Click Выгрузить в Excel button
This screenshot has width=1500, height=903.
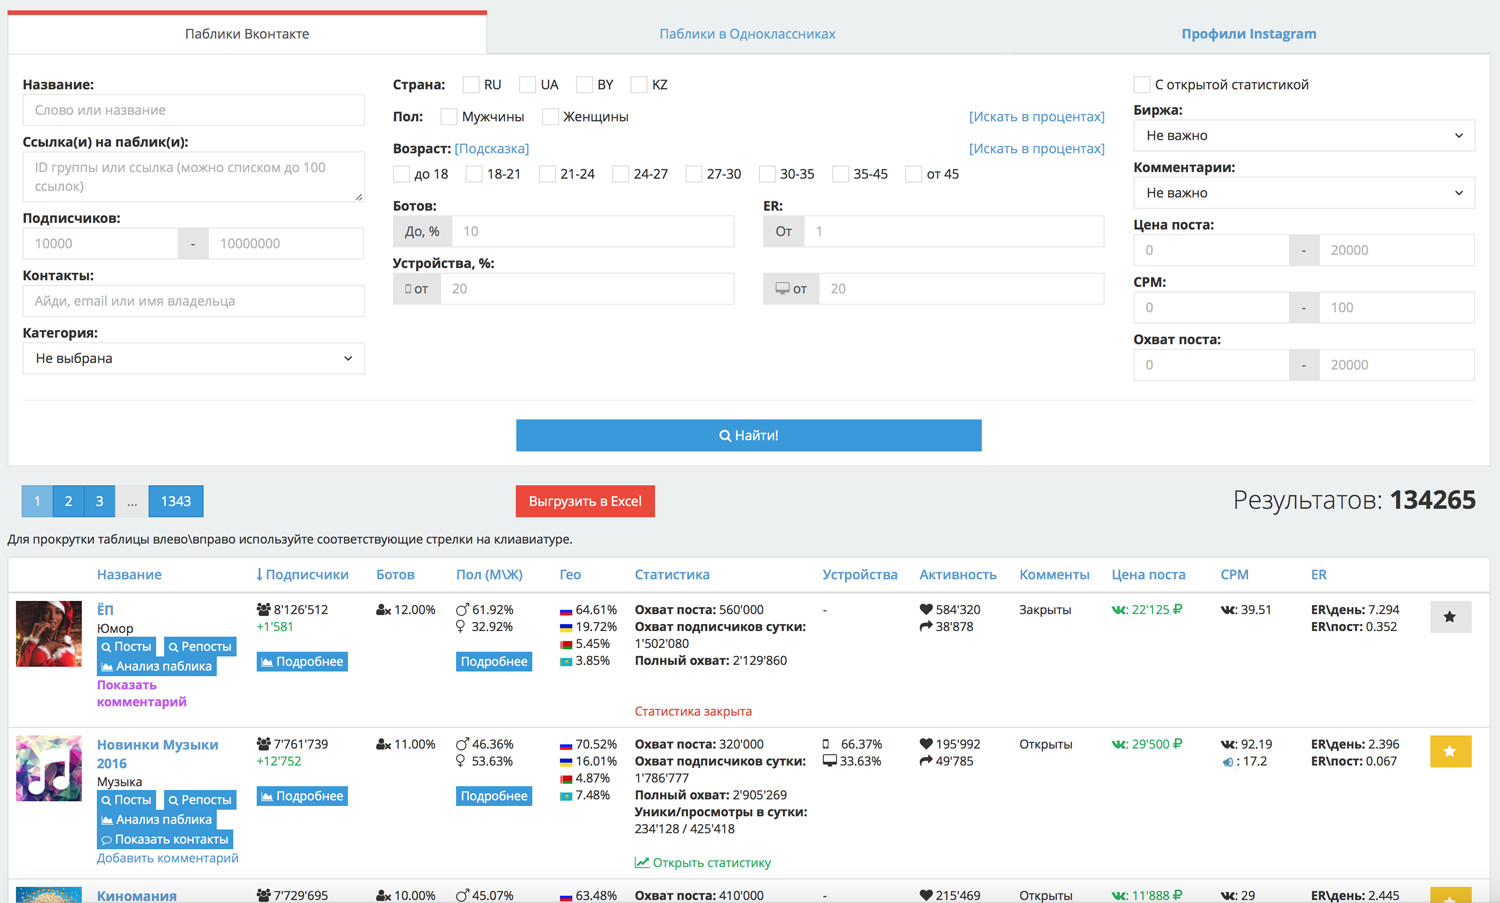[x=585, y=501]
